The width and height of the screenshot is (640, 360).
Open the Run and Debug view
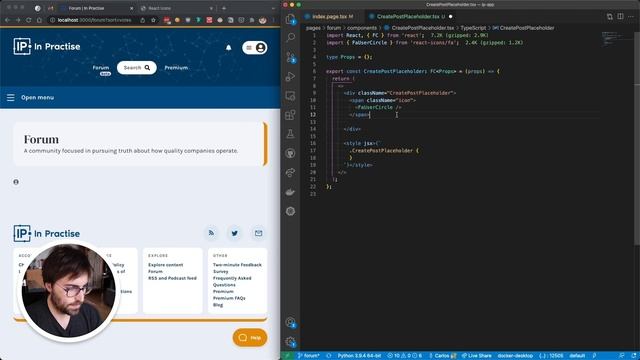[x=290, y=76]
